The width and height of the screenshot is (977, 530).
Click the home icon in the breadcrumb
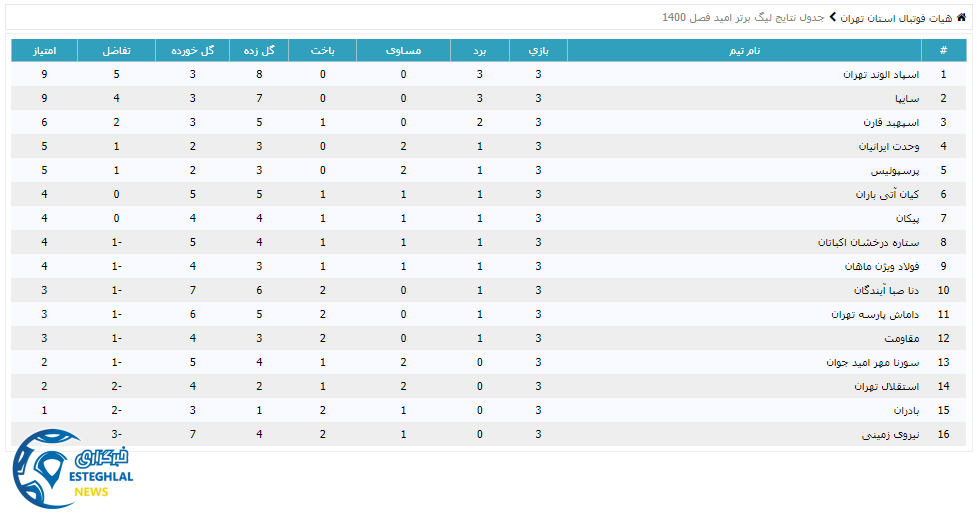click(961, 18)
